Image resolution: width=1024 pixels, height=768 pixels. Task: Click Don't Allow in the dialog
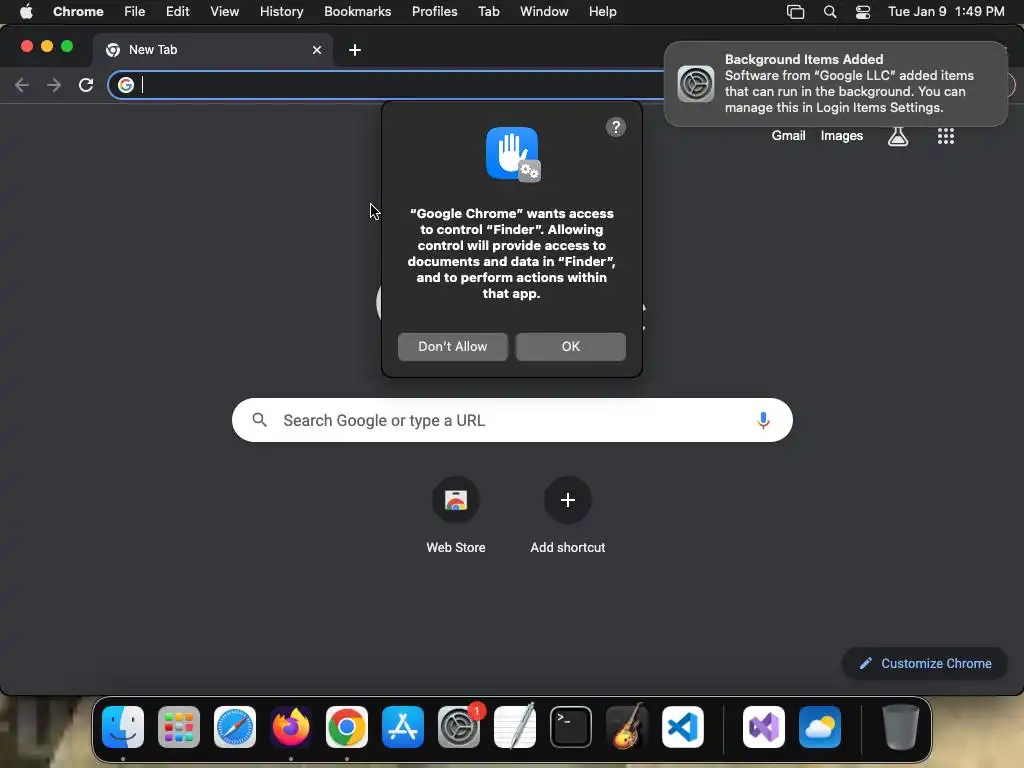click(x=453, y=347)
